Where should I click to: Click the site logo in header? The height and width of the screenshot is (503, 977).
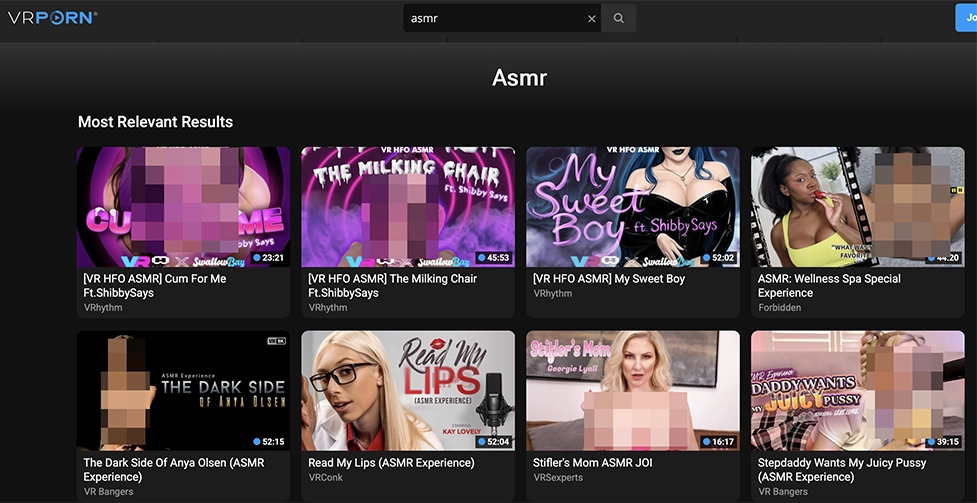[52, 17]
